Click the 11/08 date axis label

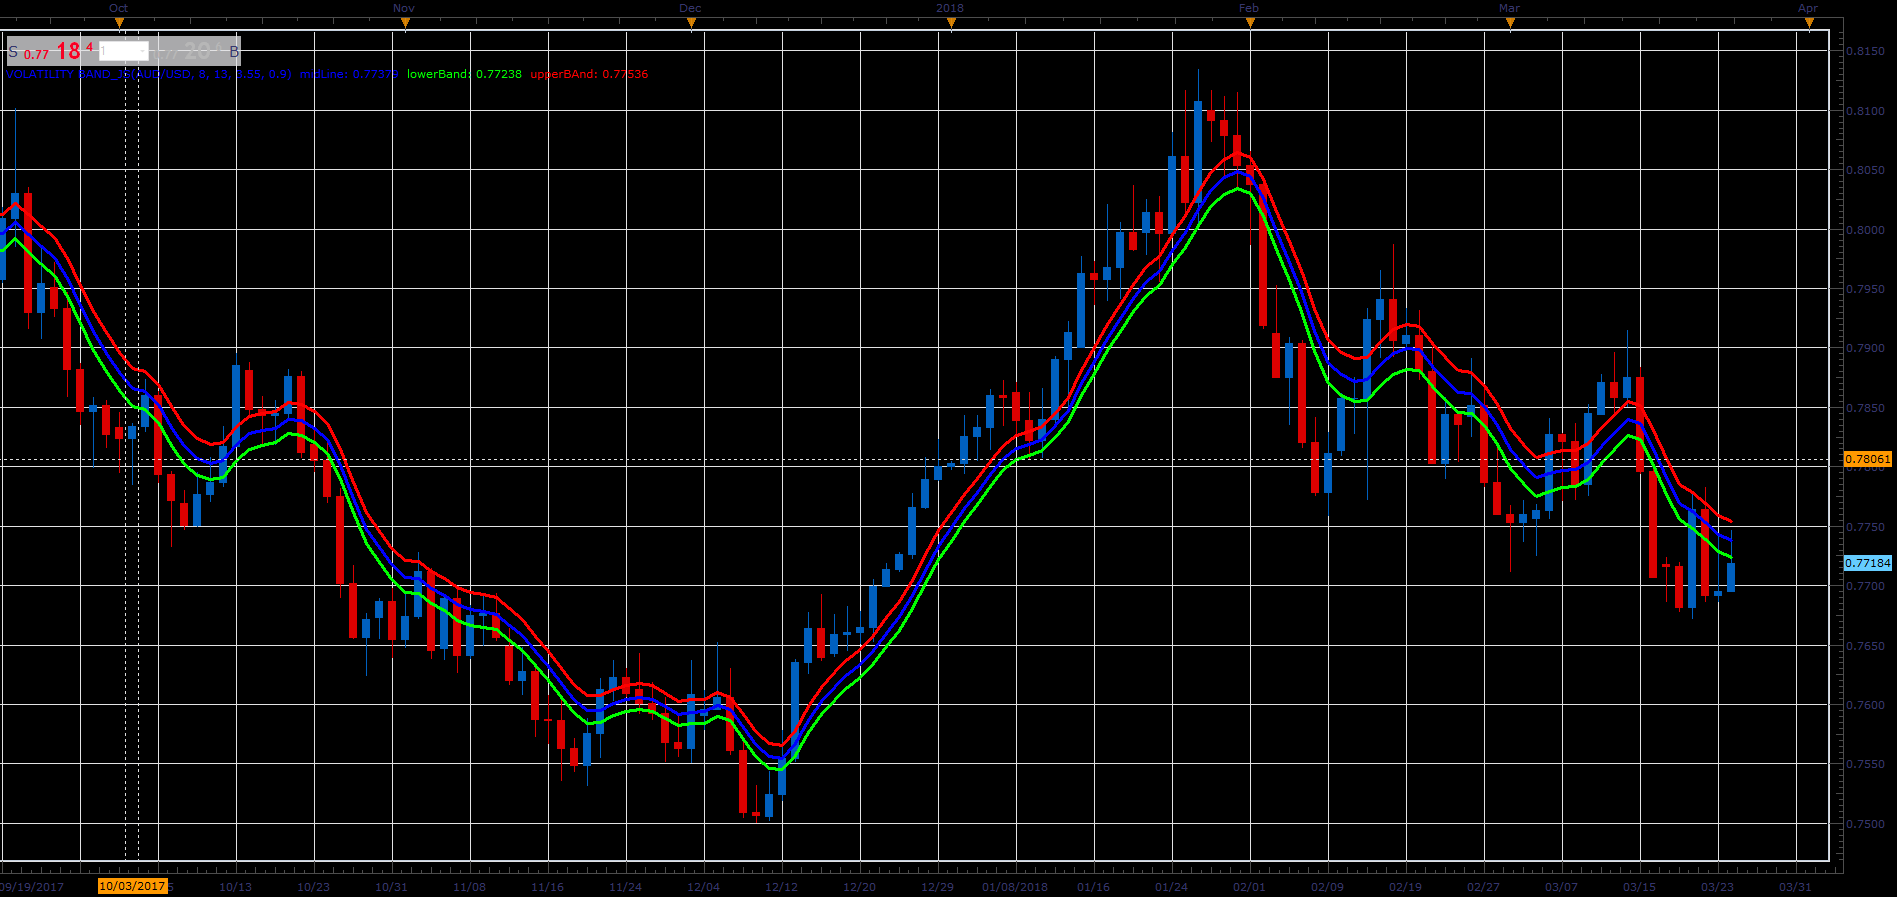tap(470, 887)
